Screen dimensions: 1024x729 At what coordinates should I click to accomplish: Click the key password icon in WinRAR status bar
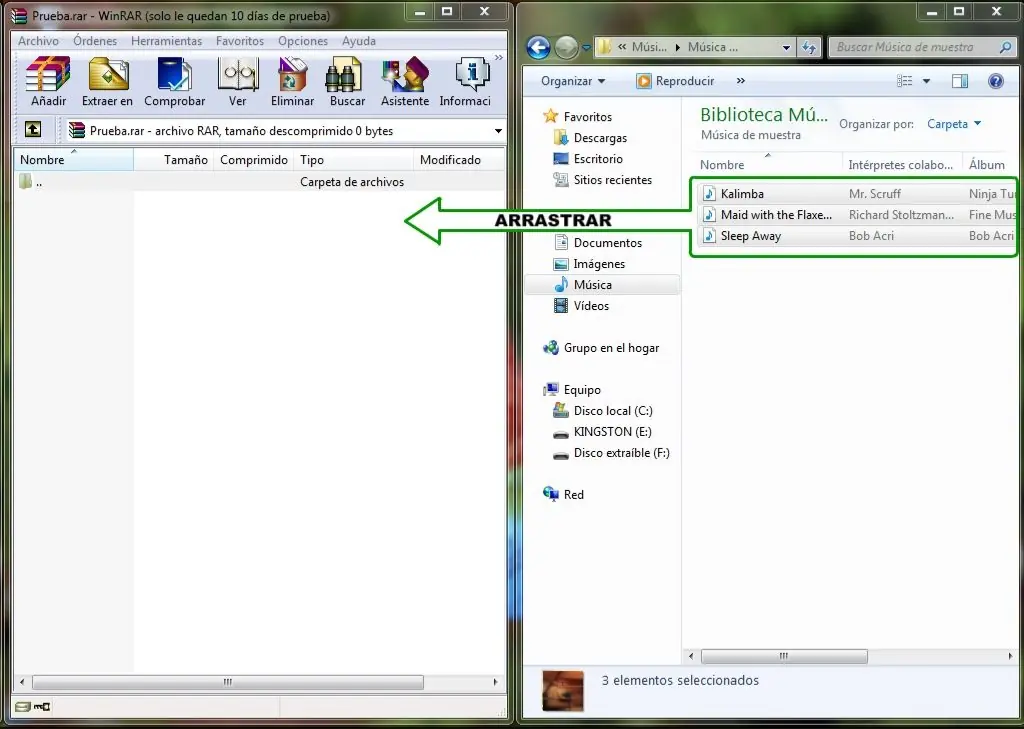(42, 706)
